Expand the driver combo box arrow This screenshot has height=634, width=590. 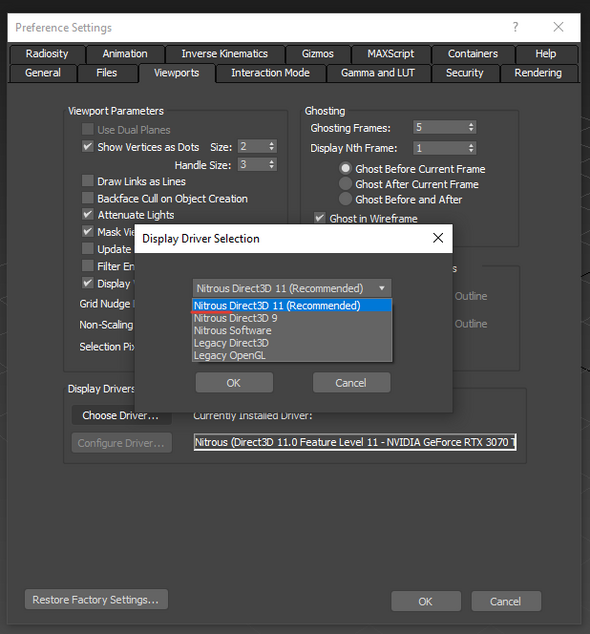[381, 288]
